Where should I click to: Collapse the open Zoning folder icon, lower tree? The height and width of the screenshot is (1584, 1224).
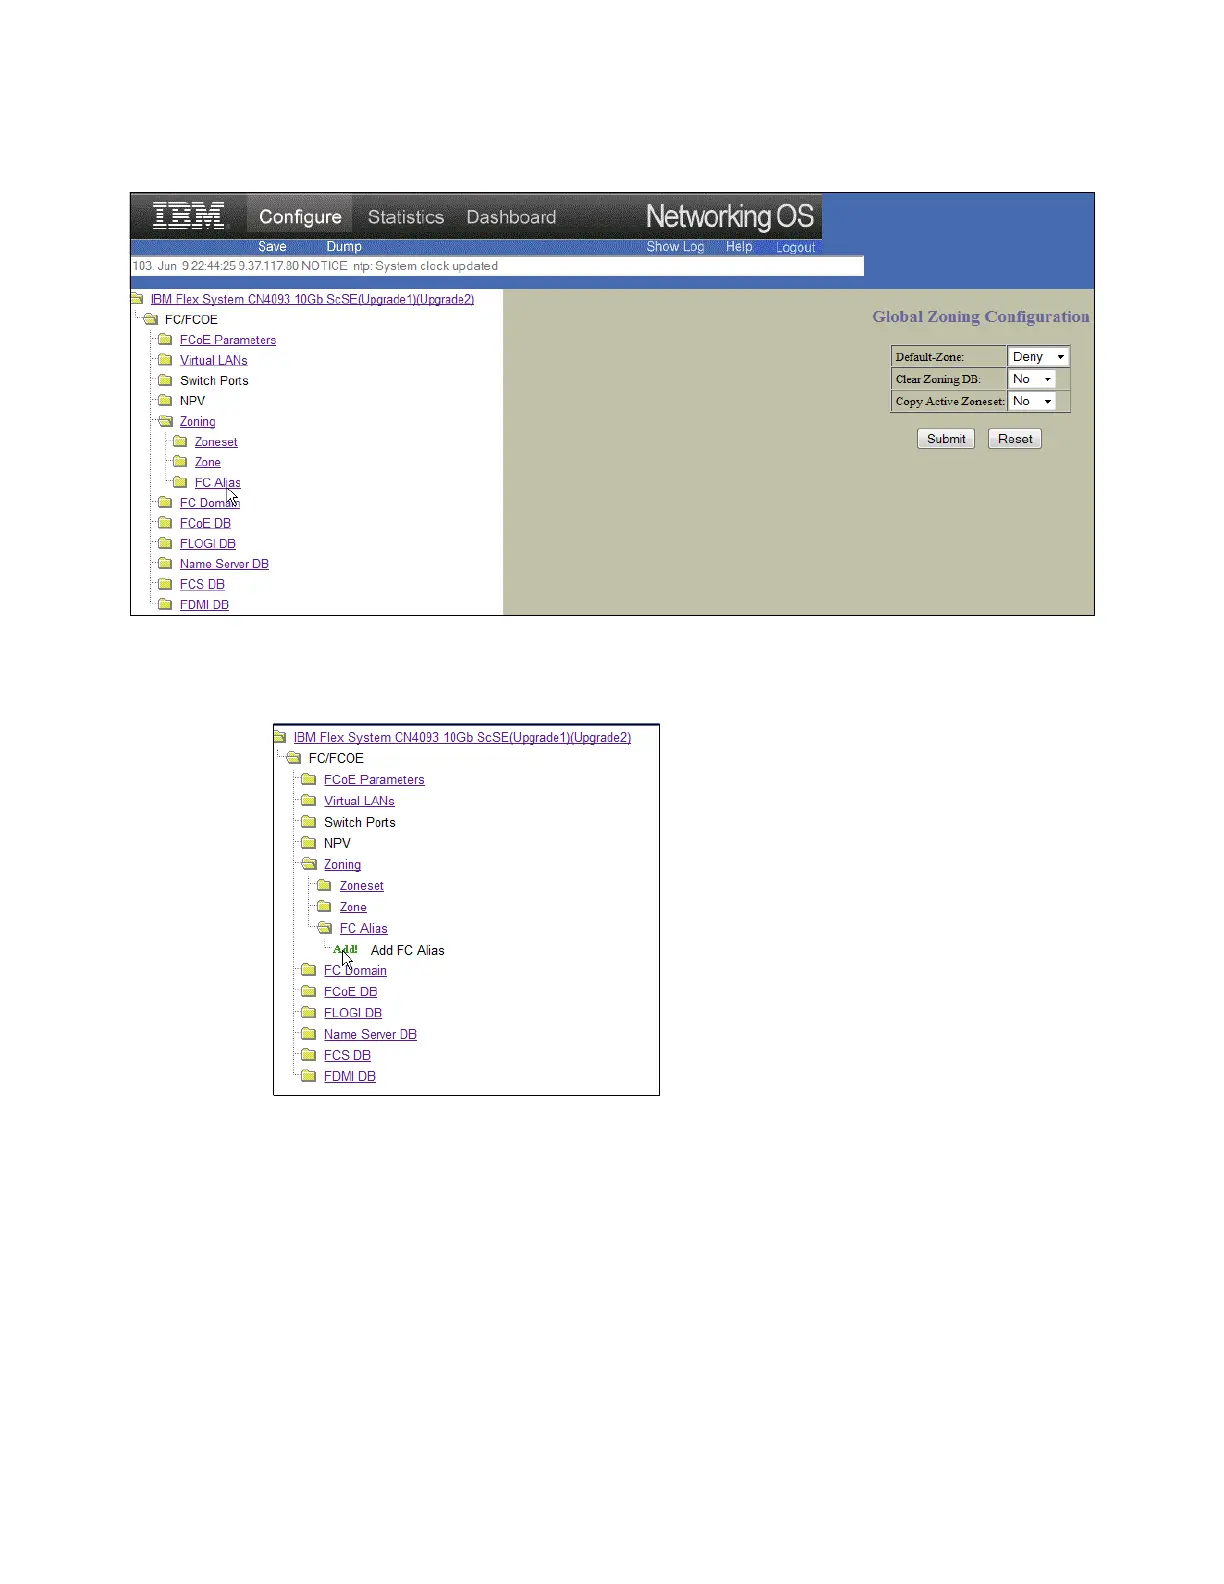point(309,864)
